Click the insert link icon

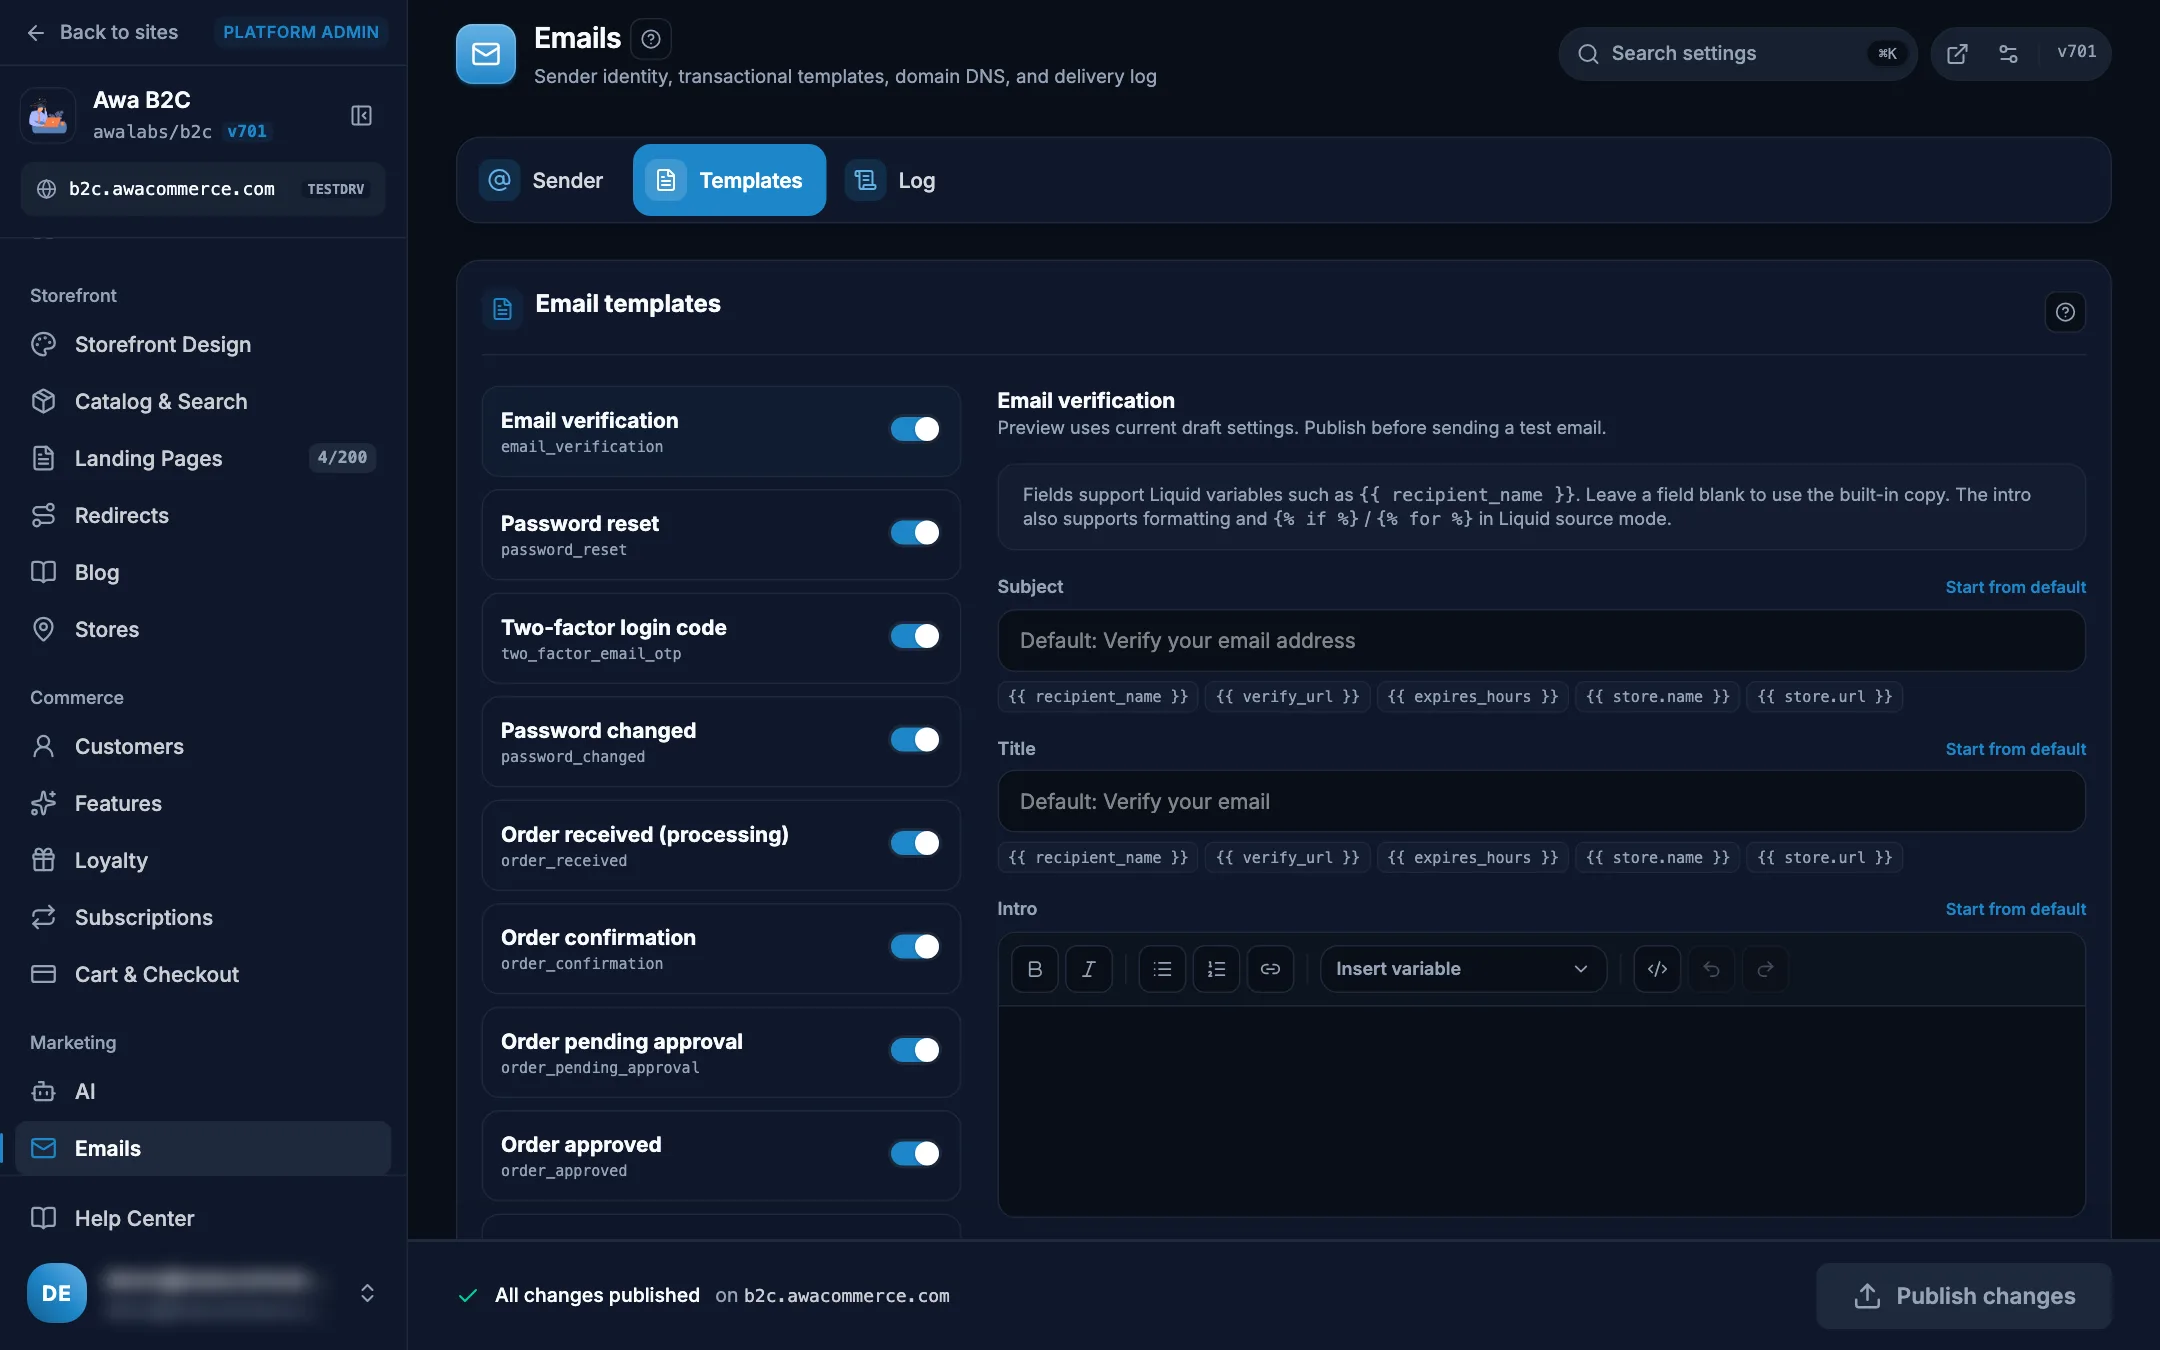pyautogui.click(x=1270, y=969)
